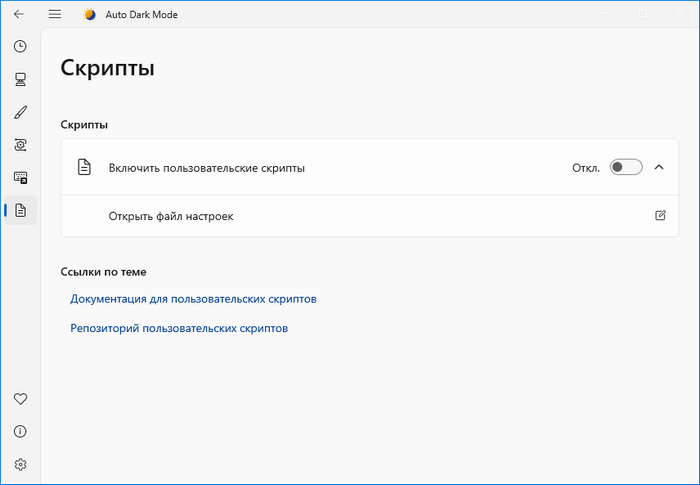
Task: Open the Personalization brush icon
Action: (x=21, y=112)
